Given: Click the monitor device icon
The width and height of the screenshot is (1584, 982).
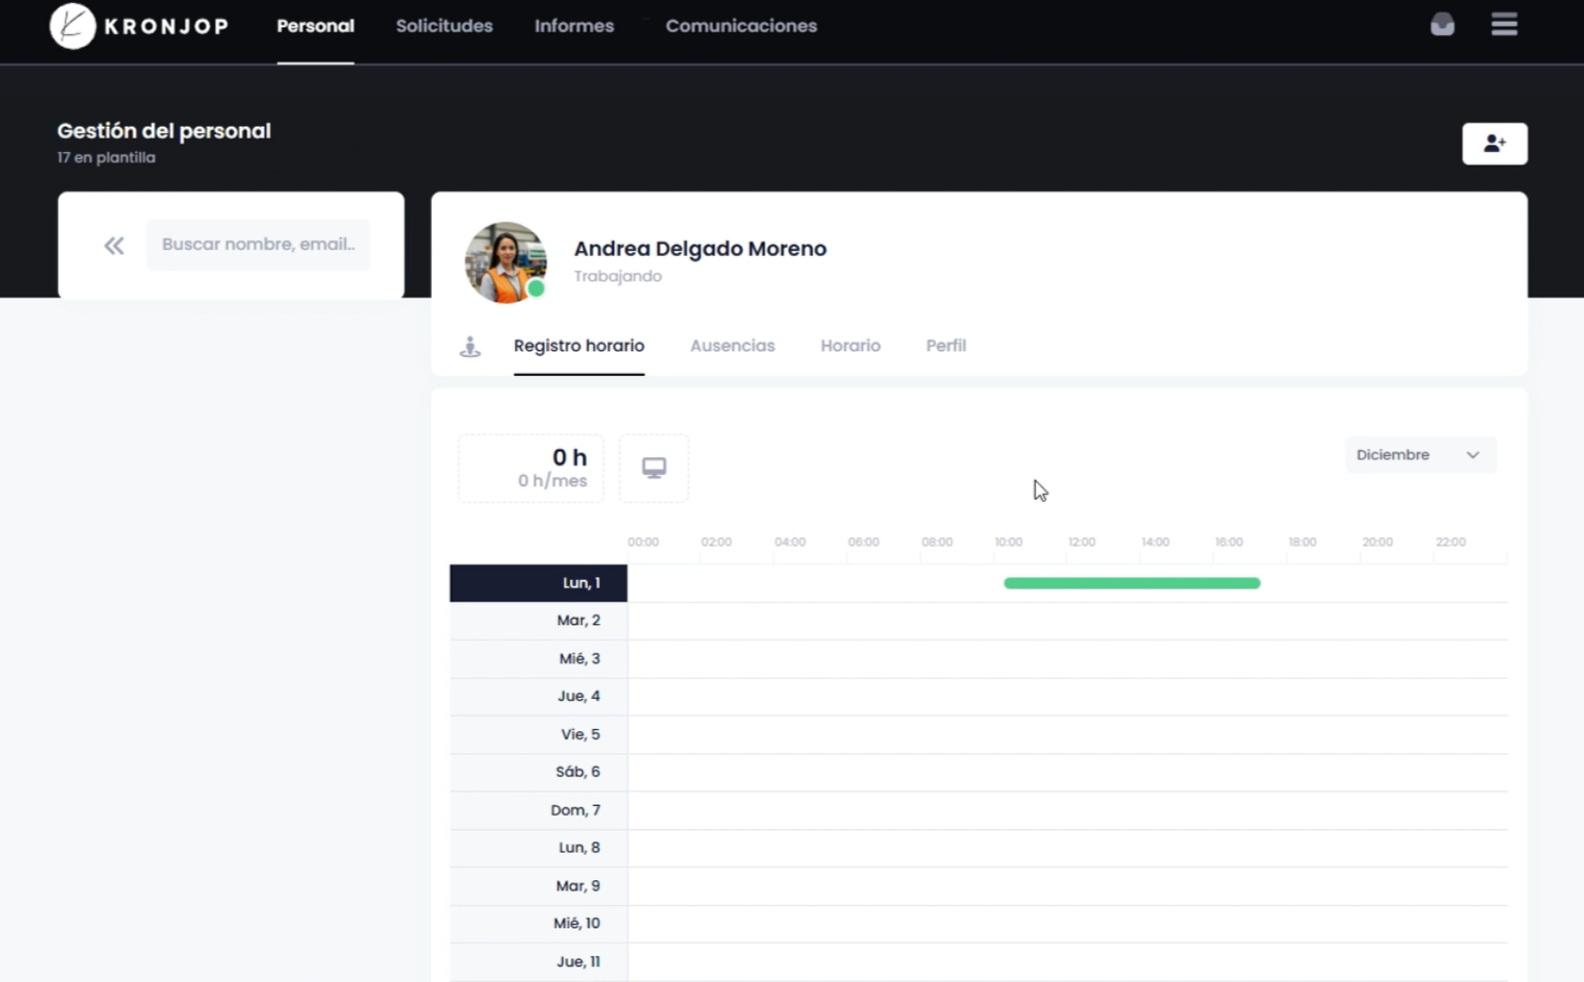Looking at the screenshot, I should [654, 468].
